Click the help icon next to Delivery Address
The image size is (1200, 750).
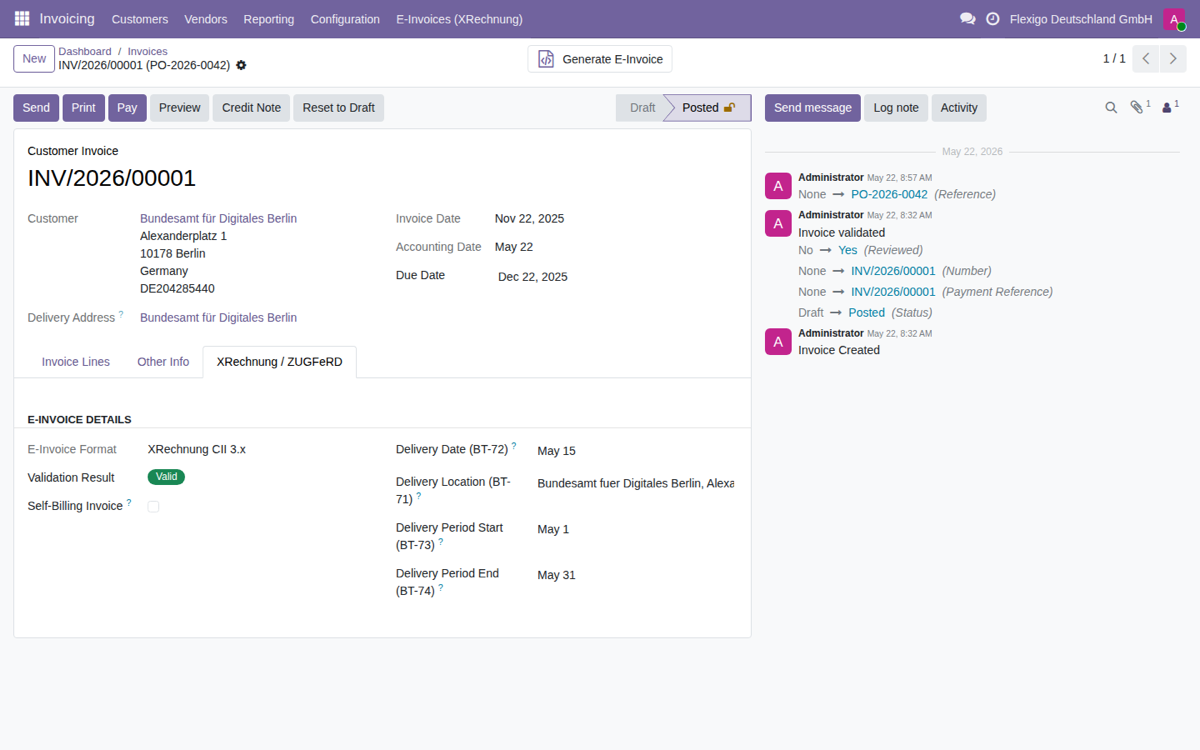[122, 314]
